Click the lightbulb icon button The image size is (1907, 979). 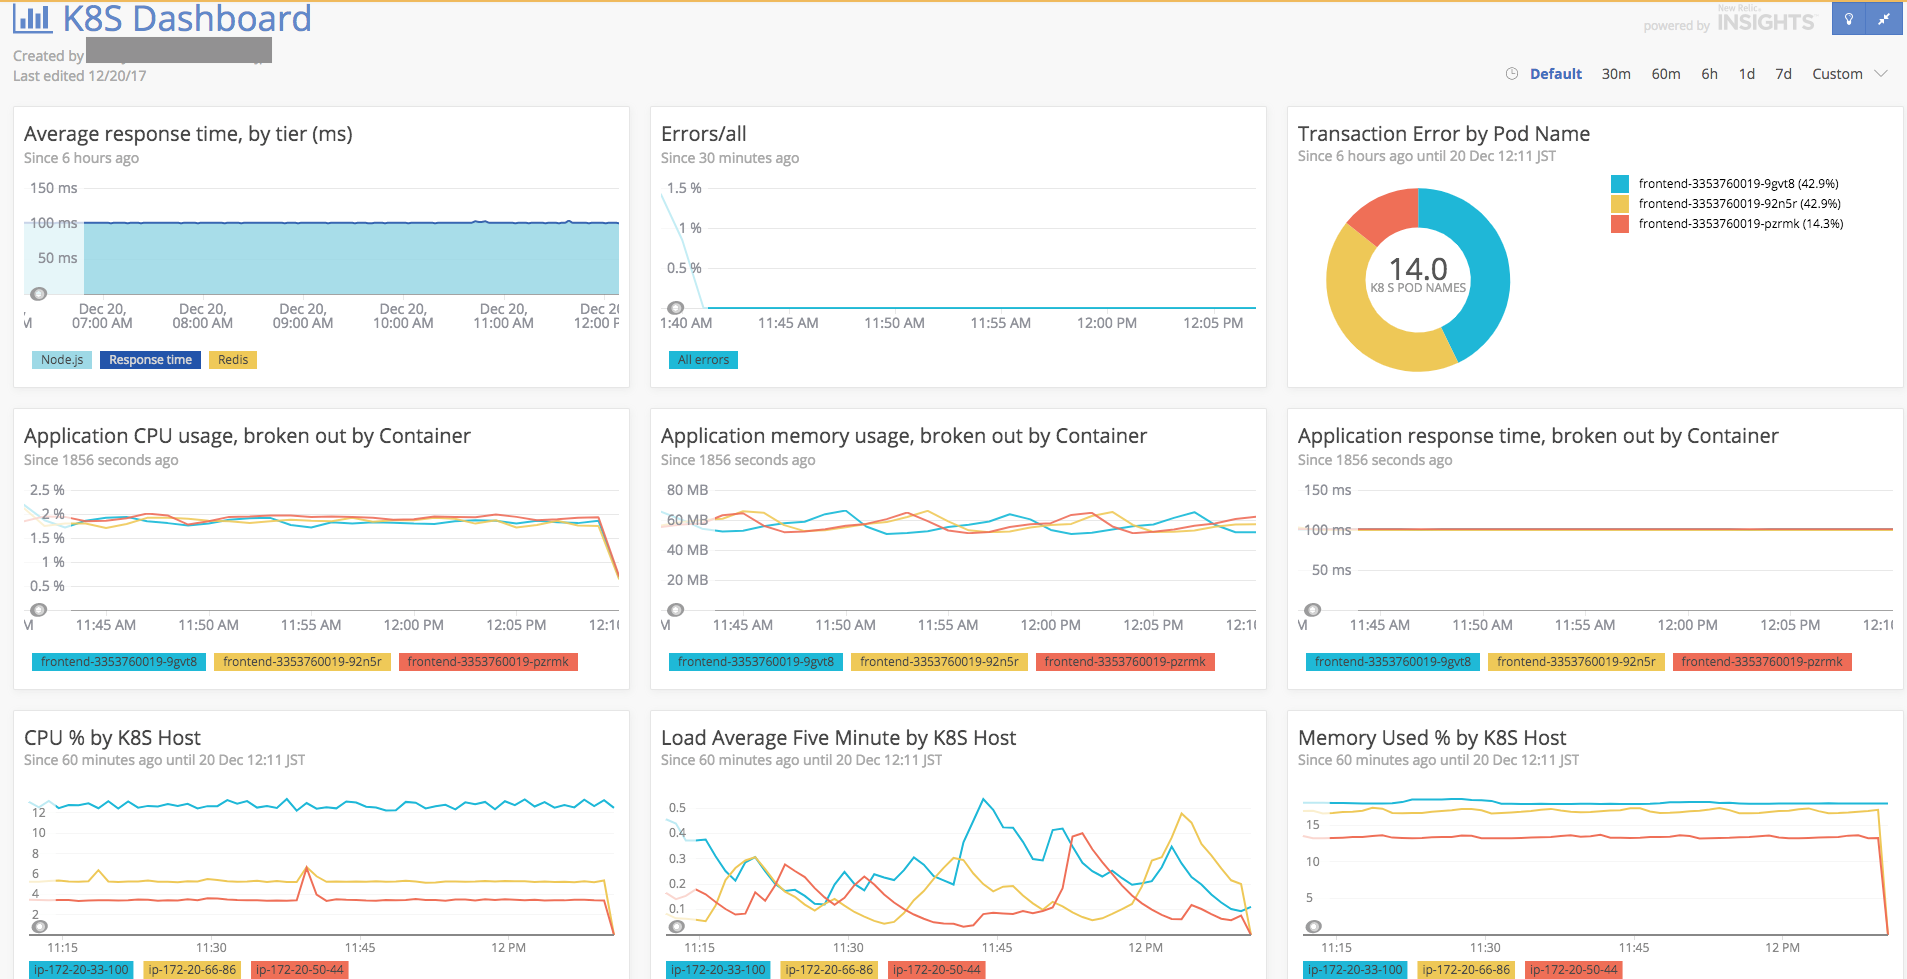(1849, 19)
